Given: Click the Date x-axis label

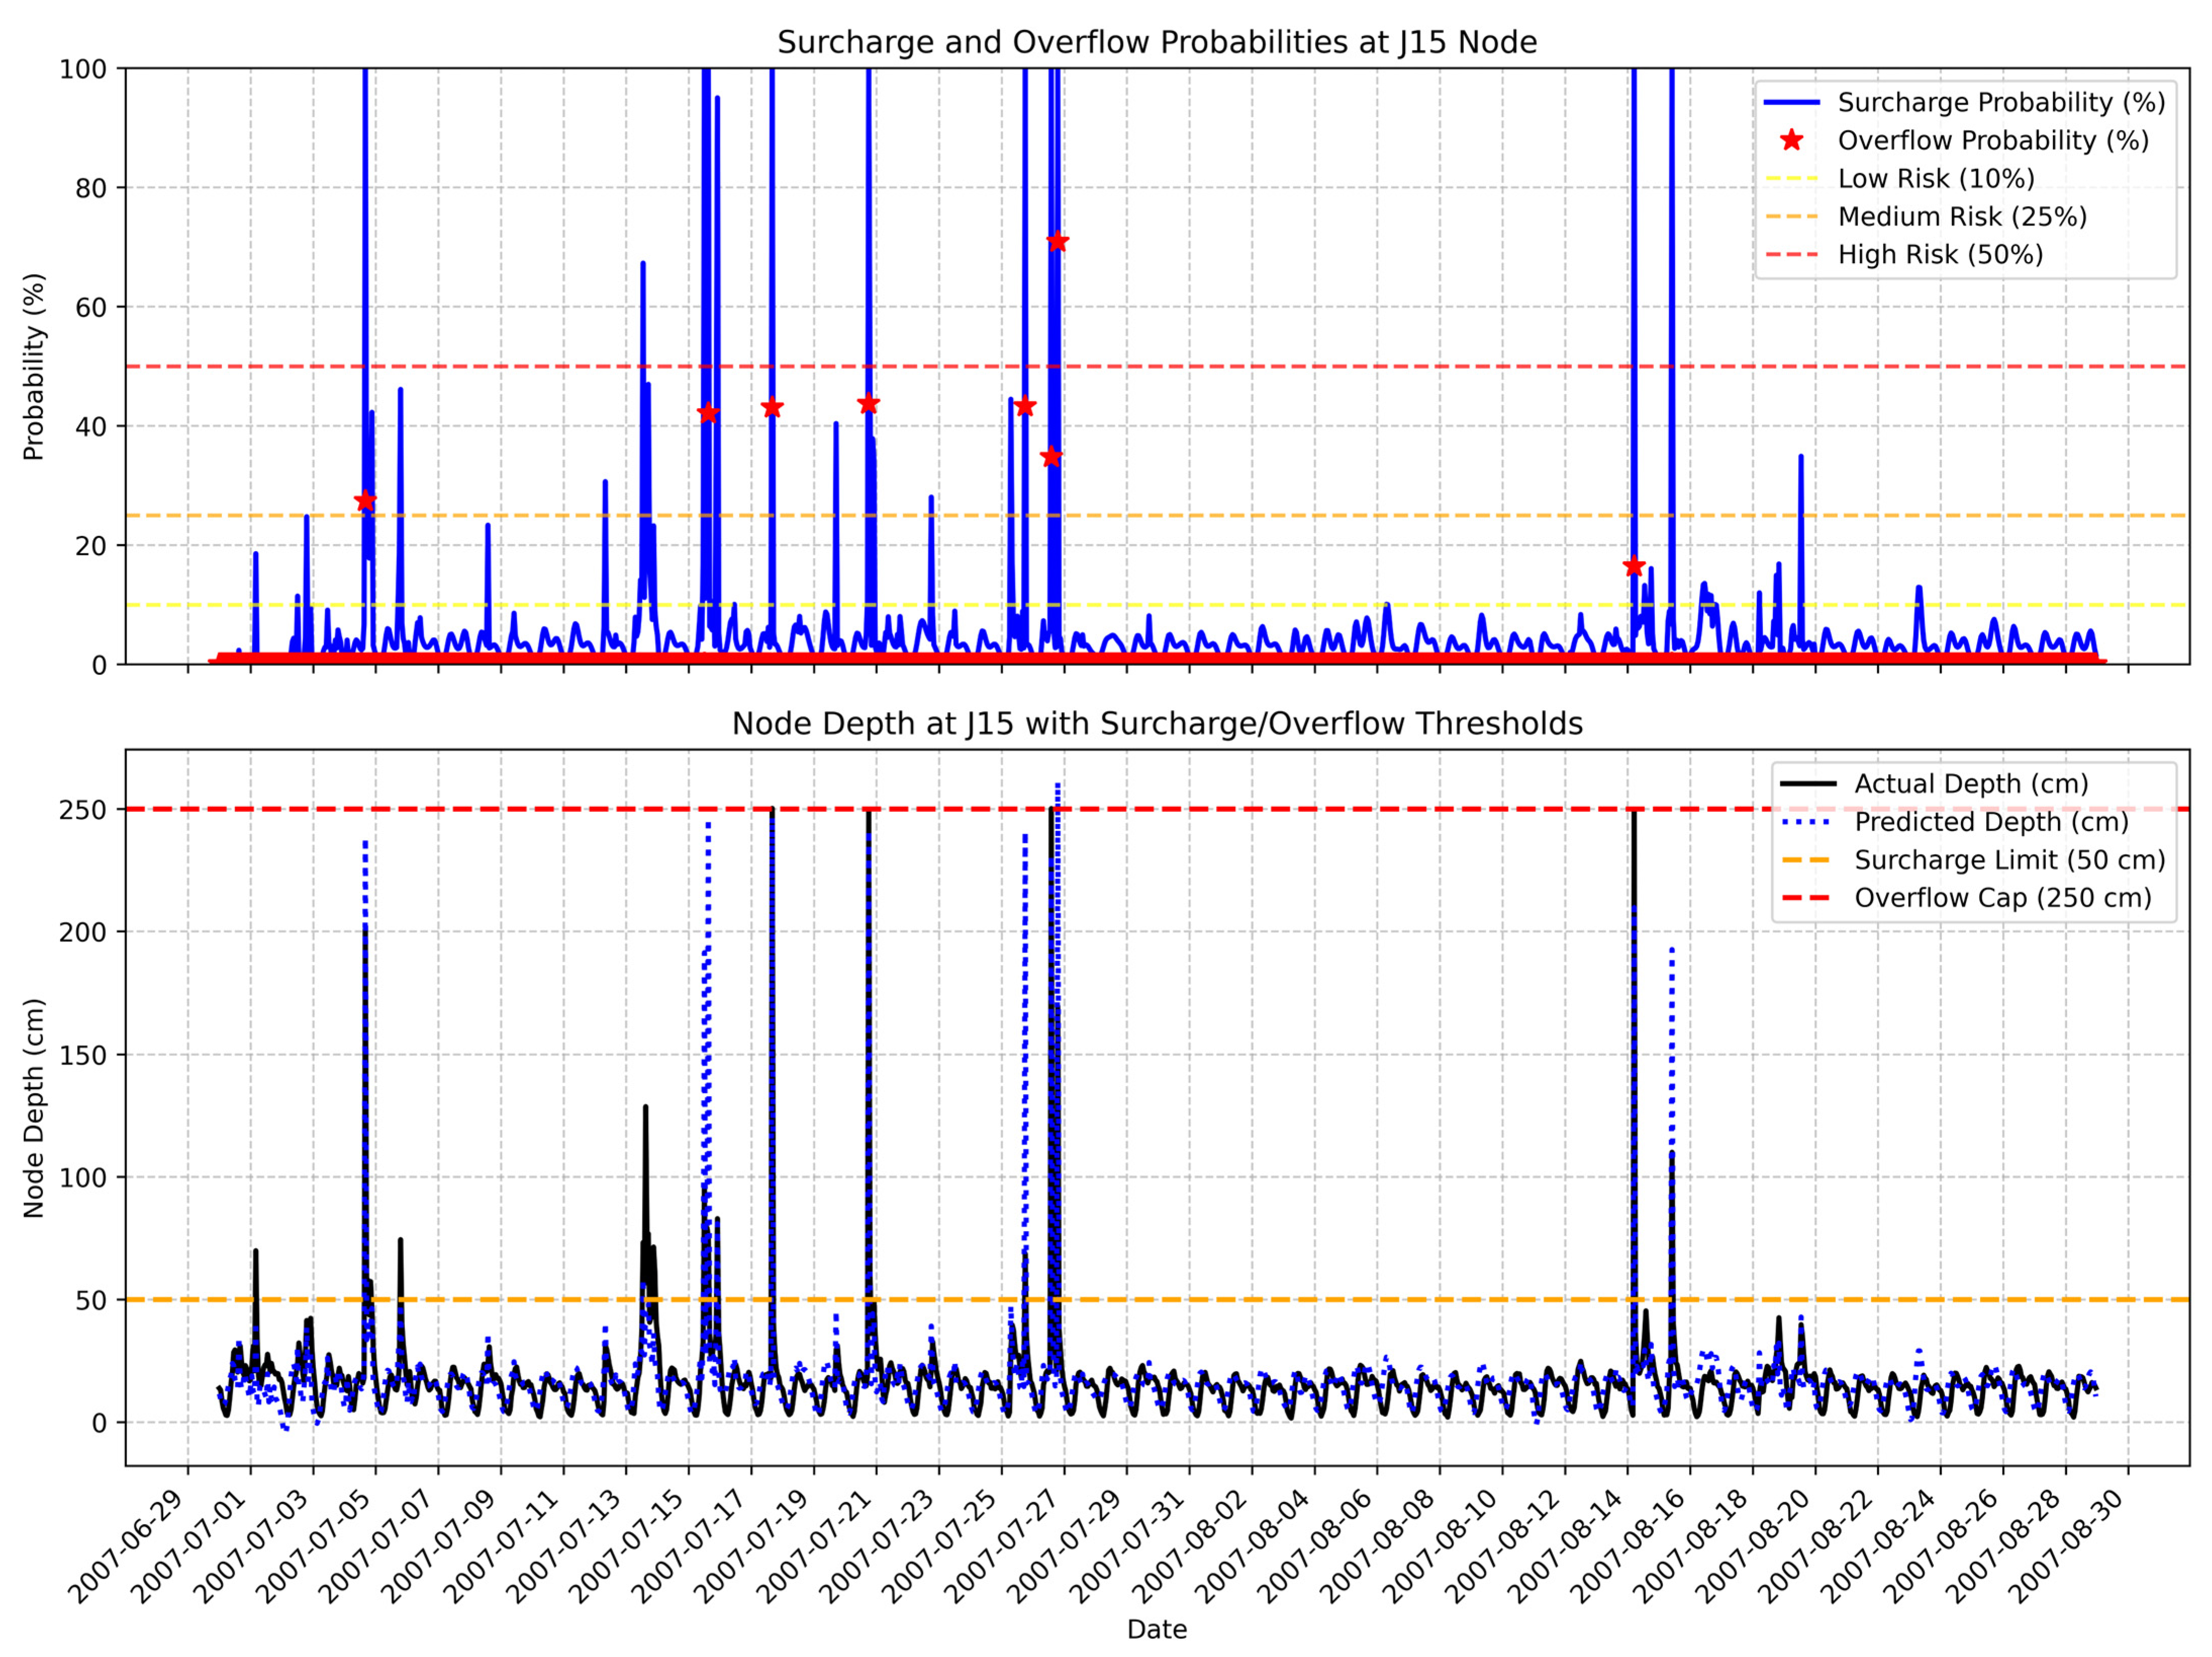Looking at the screenshot, I should (1157, 1629).
